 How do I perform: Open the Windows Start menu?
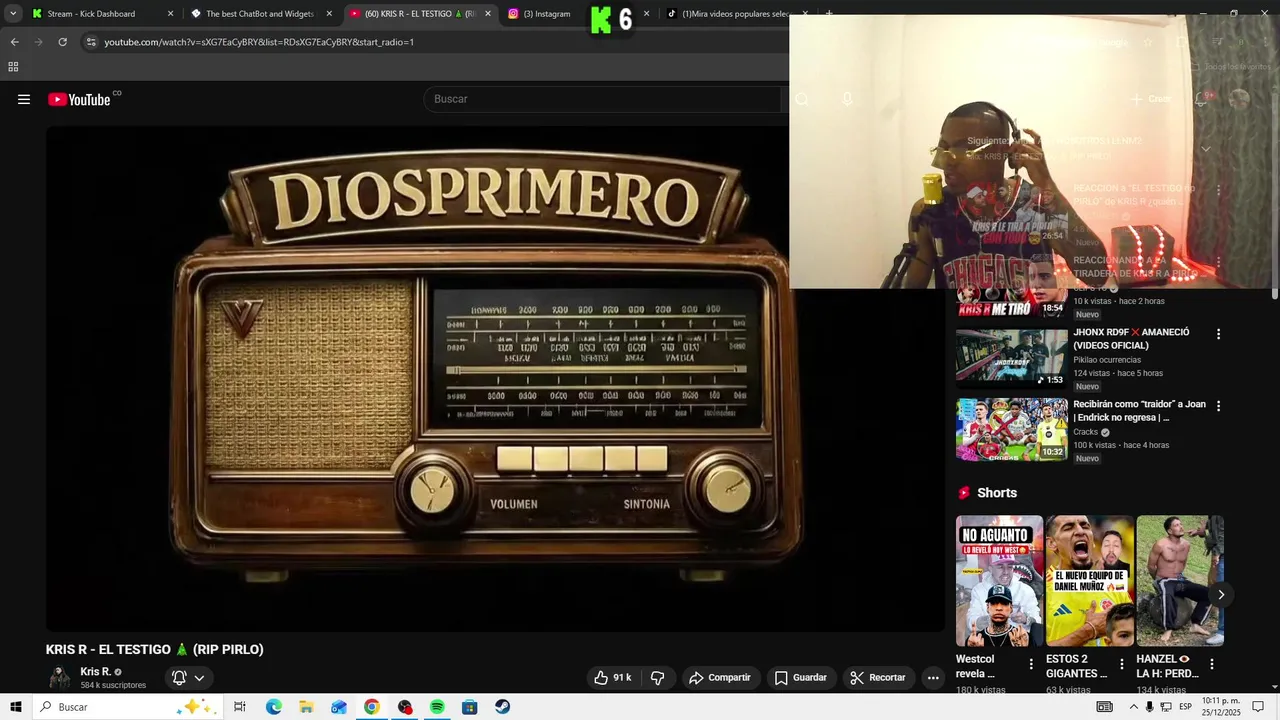coord(16,707)
